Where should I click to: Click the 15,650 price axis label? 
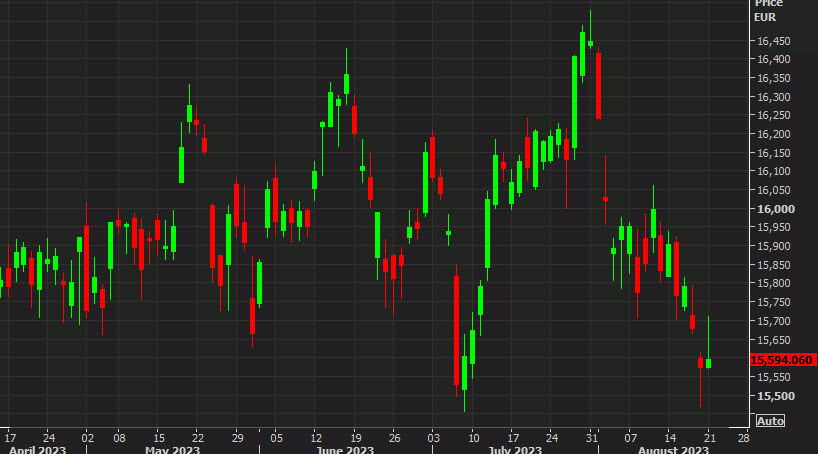(774, 340)
